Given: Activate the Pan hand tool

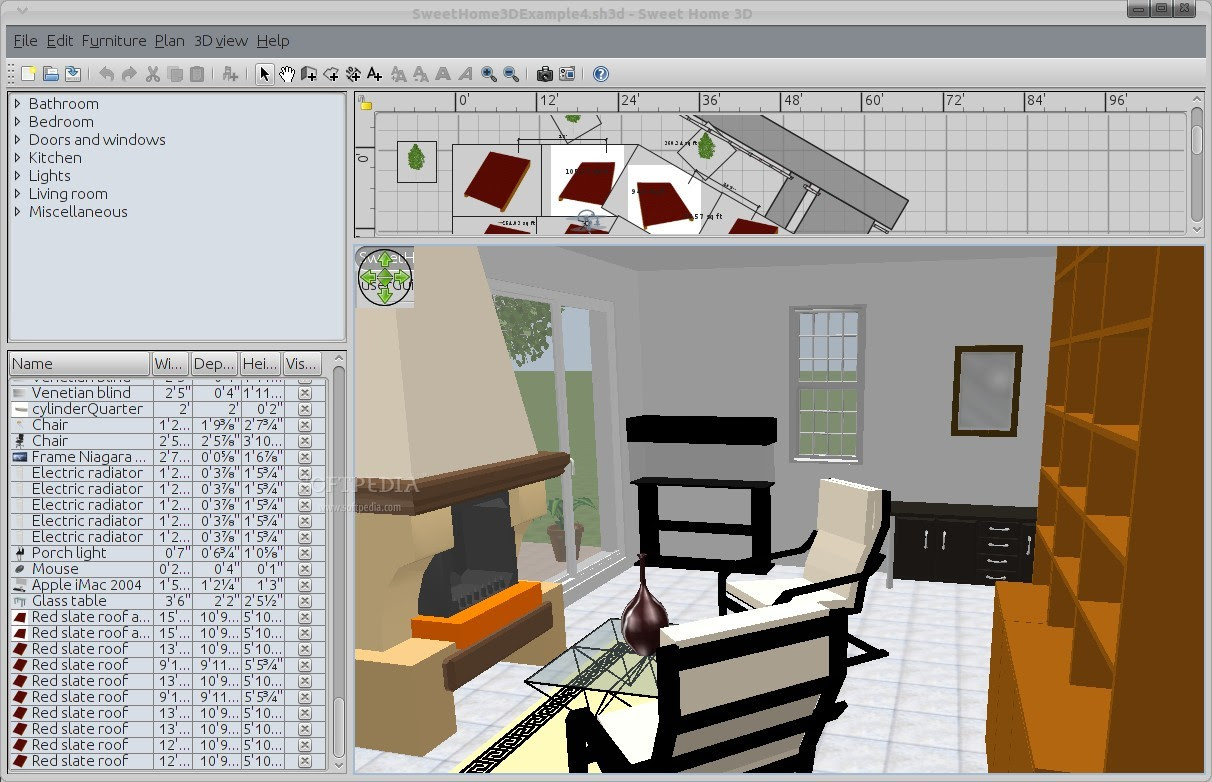Looking at the screenshot, I should (287, 74).
